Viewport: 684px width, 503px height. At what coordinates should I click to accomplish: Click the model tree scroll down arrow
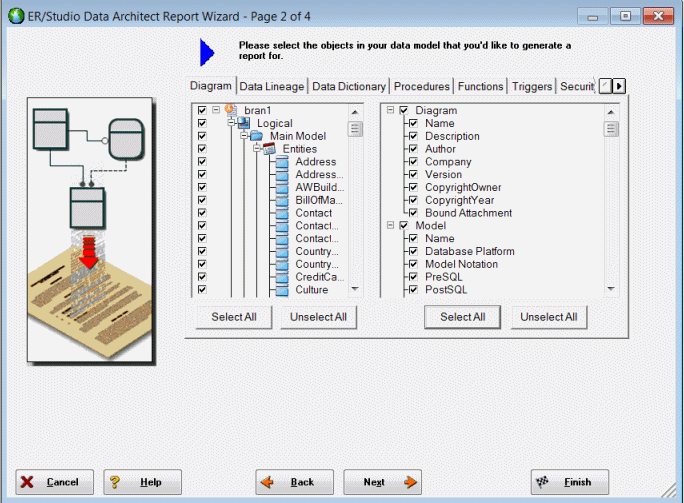(x=355, y=289)
